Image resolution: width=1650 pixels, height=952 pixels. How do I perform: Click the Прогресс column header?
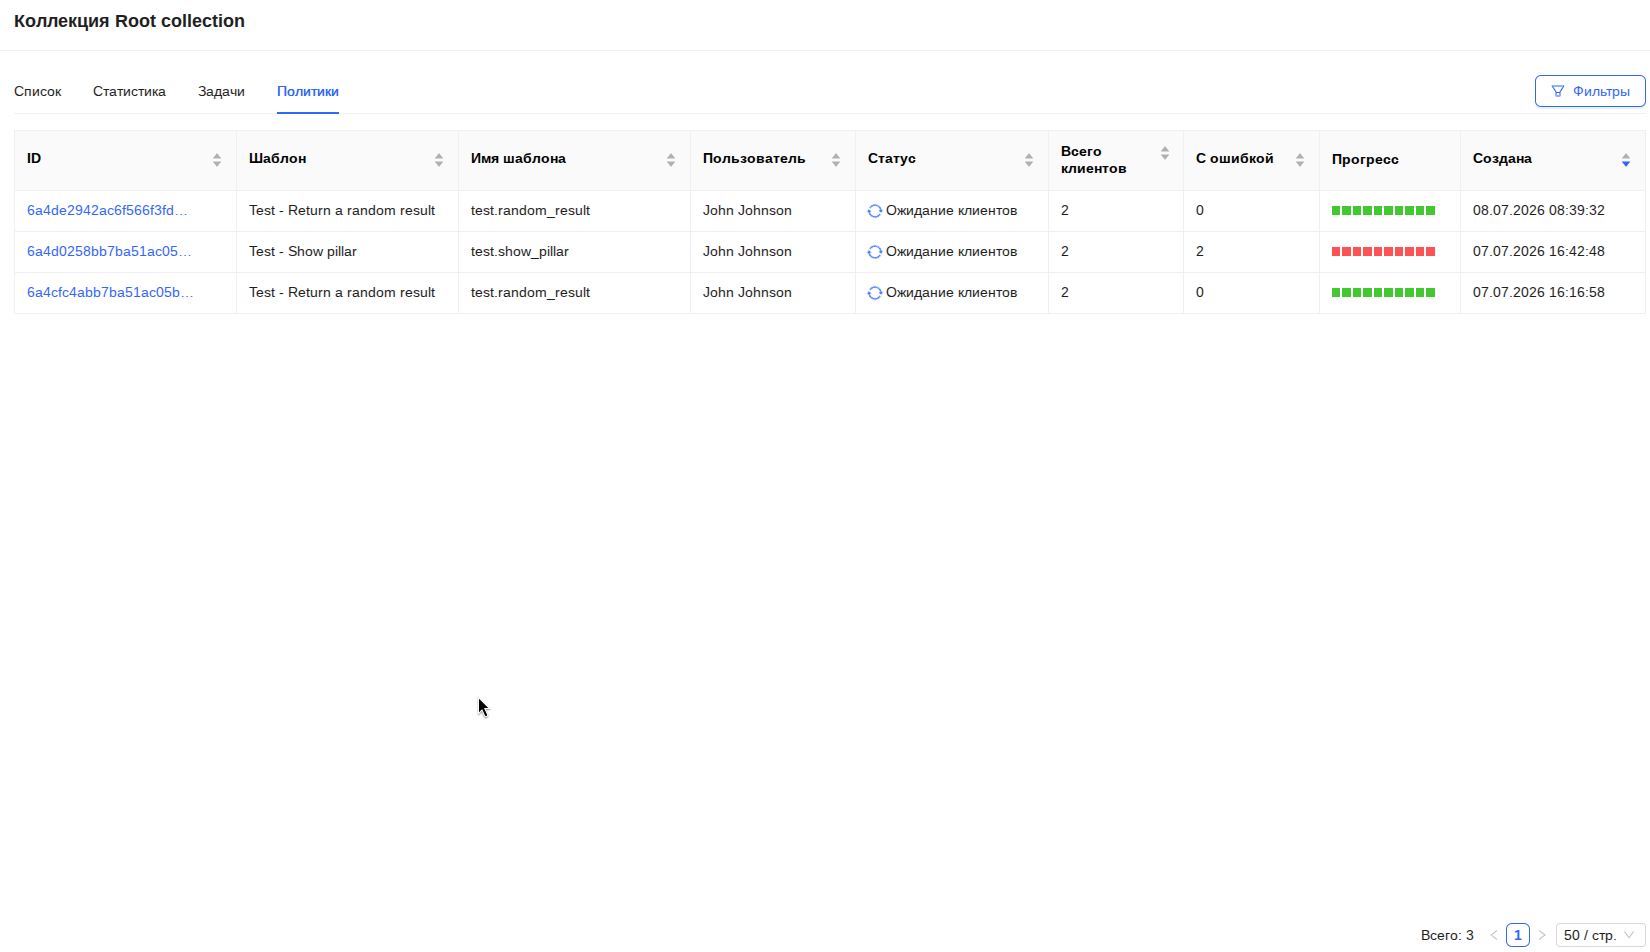1365,159
